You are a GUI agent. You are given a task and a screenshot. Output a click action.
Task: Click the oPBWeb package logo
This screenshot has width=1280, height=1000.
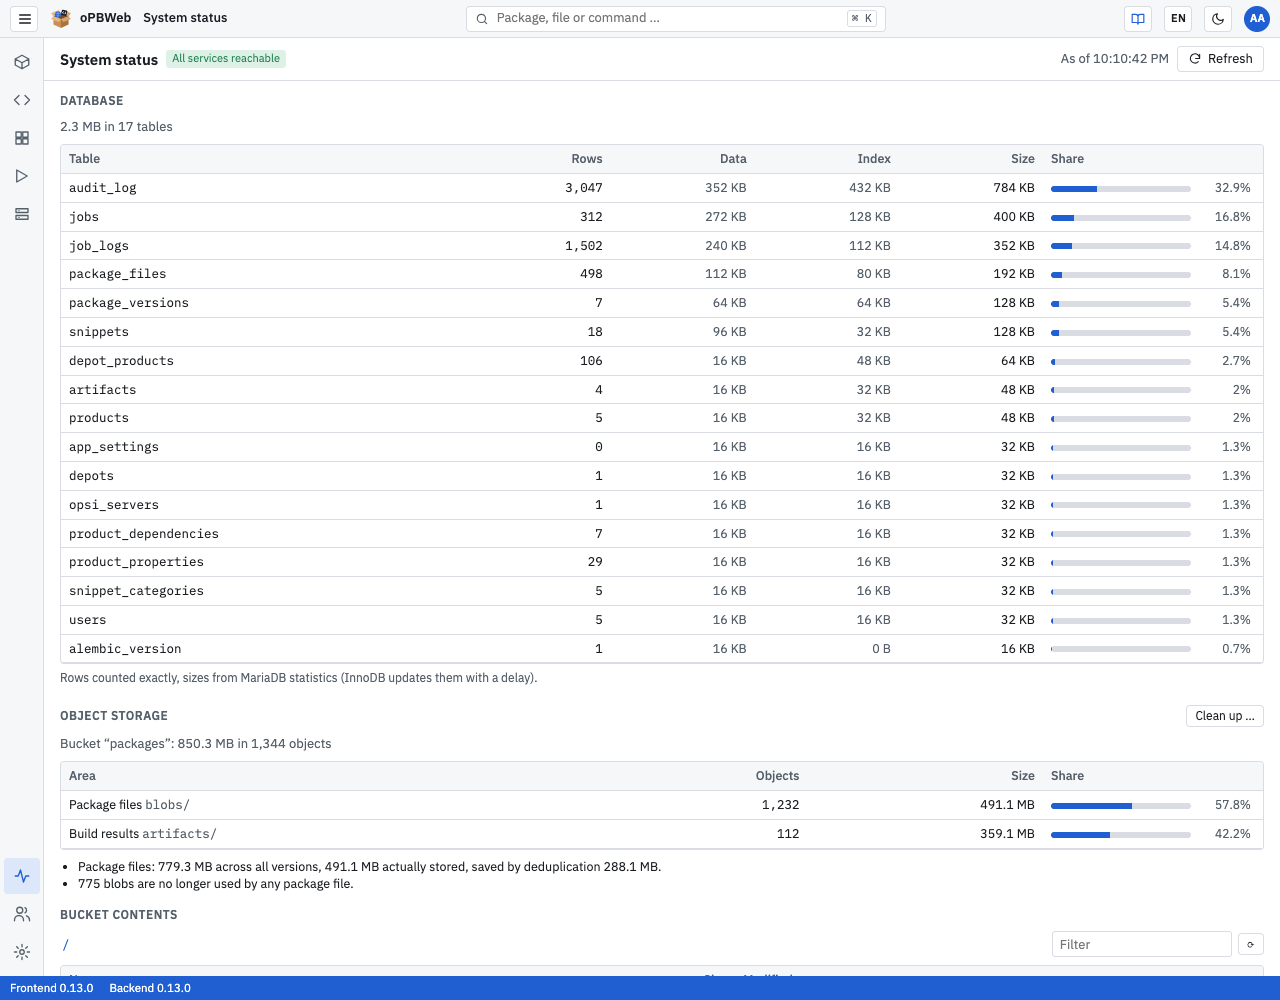click(61, 18)
